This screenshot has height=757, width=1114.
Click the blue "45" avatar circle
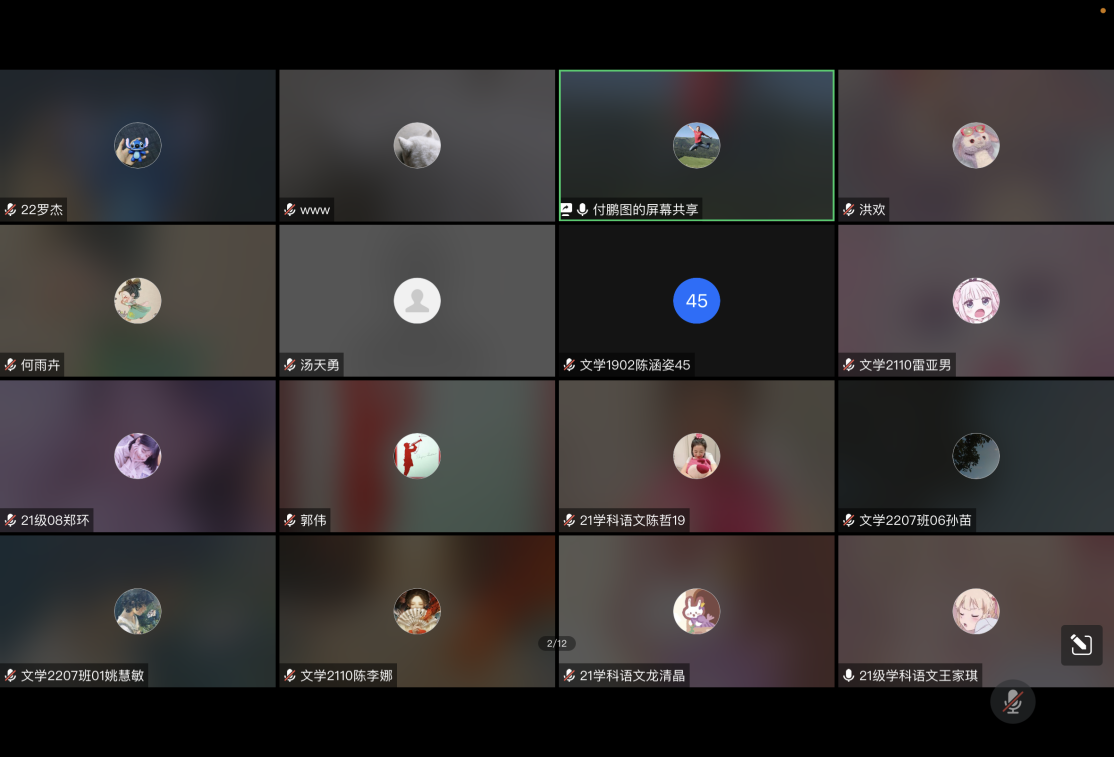[x=696, y=301]
